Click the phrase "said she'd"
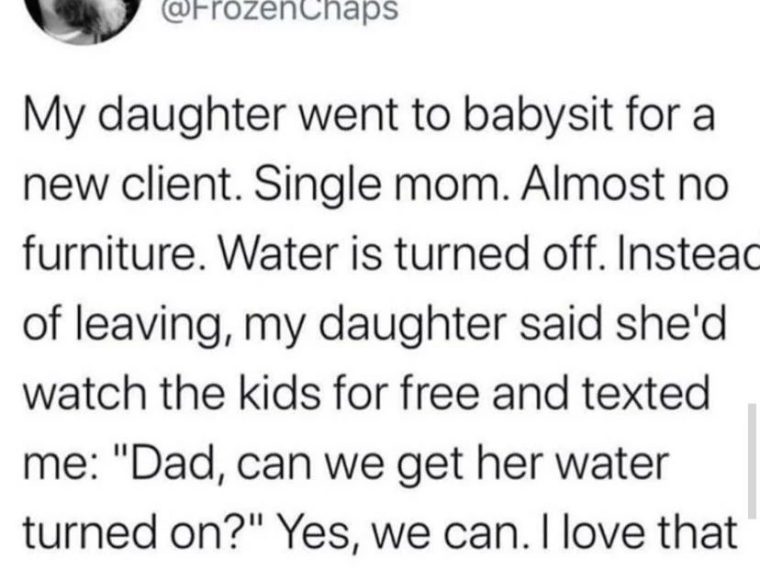Screen dimensions: 760x570 [623, 322]
